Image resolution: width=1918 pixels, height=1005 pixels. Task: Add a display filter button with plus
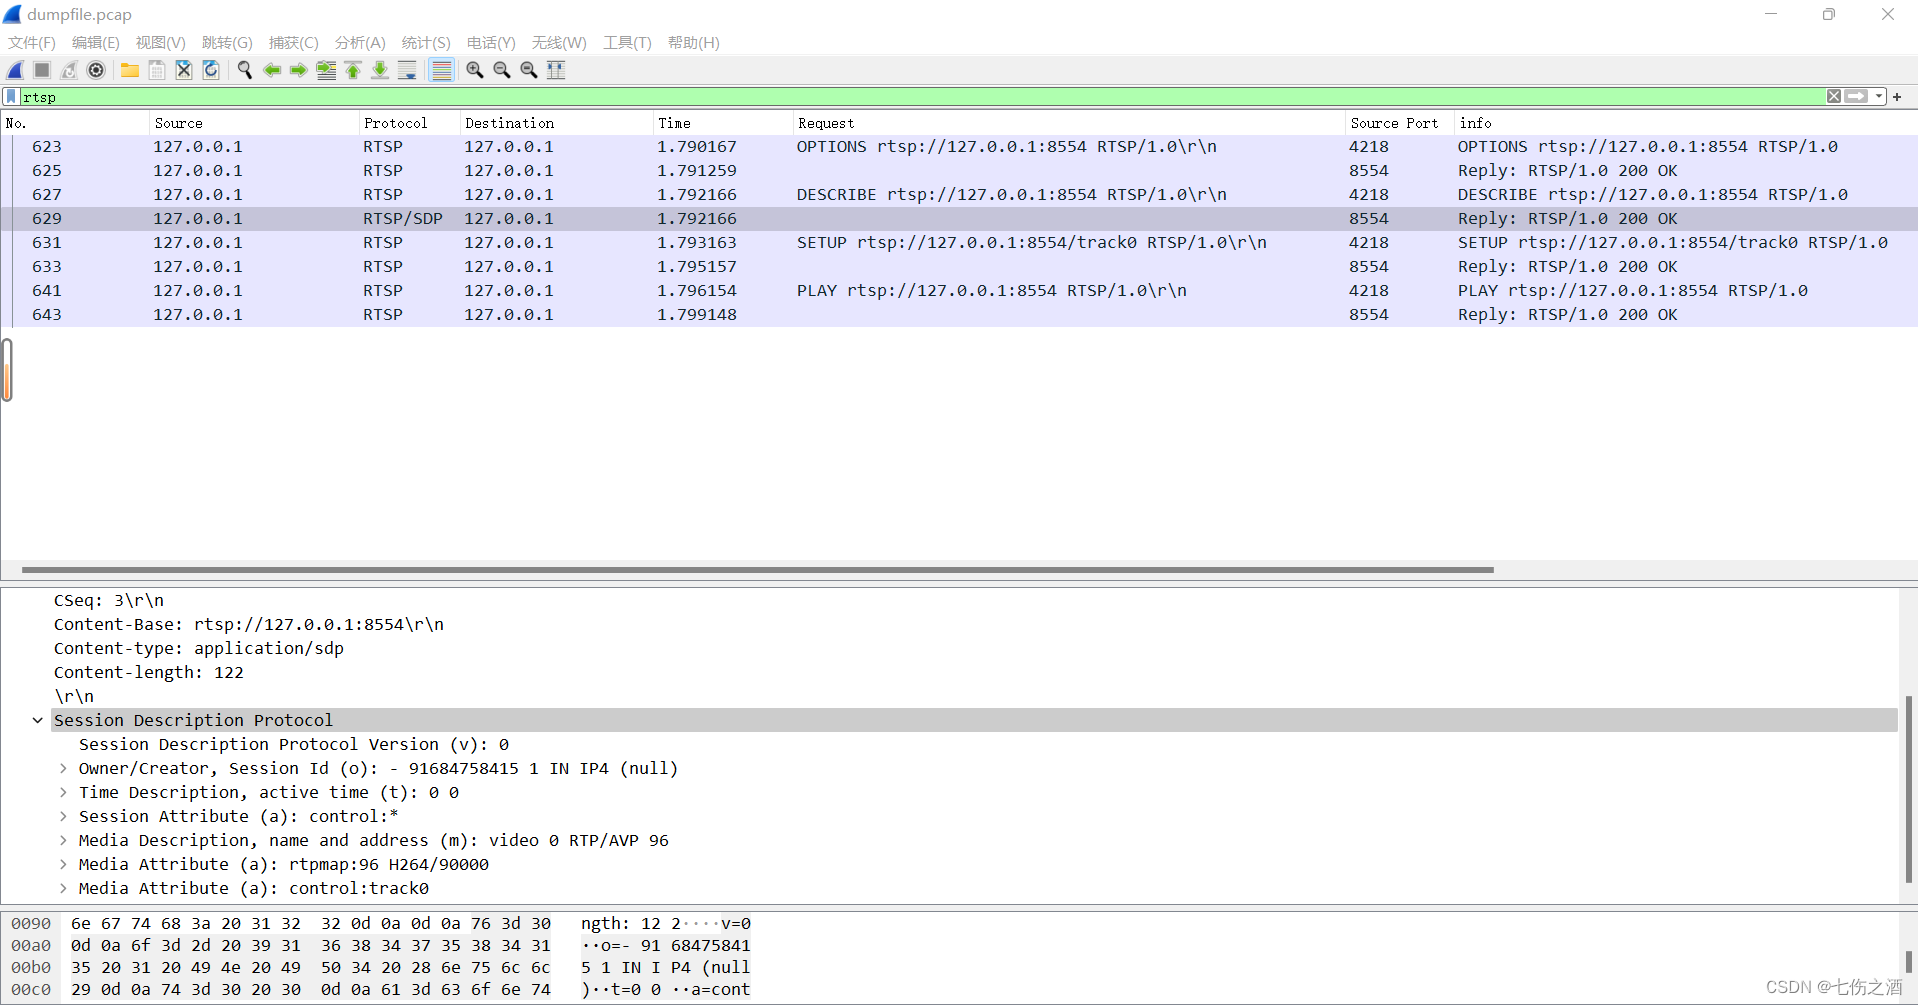point(1897,96)
